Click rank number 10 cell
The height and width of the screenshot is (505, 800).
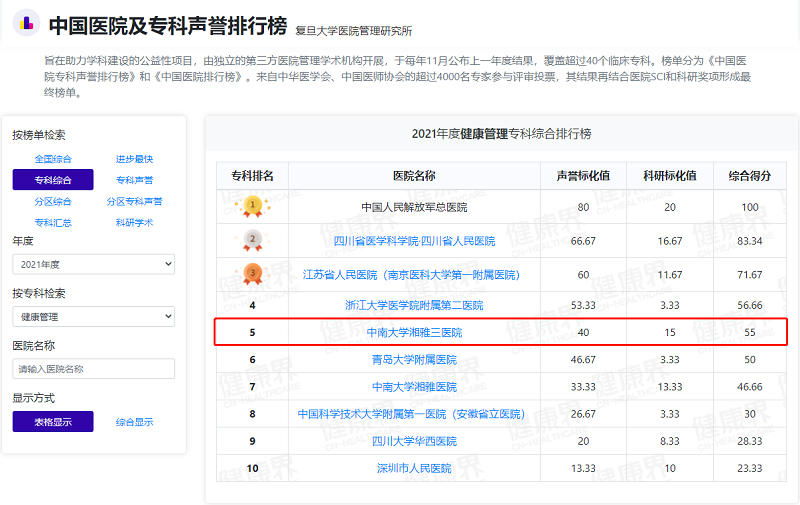point(252,468)
